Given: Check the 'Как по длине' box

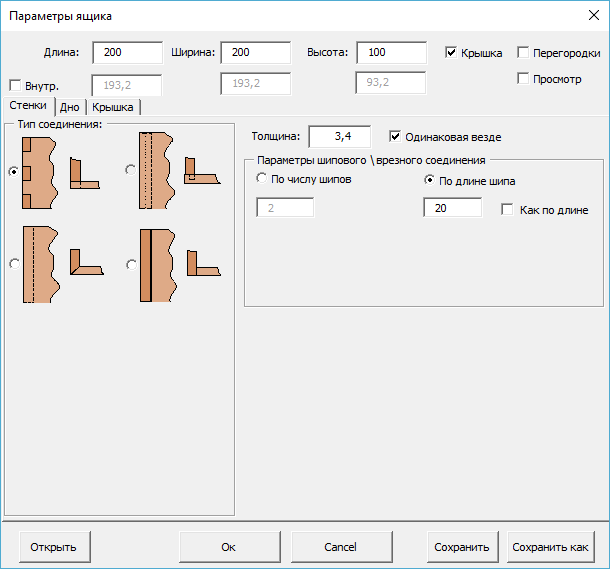Looking at the screenshot, I should click(507, 210).
